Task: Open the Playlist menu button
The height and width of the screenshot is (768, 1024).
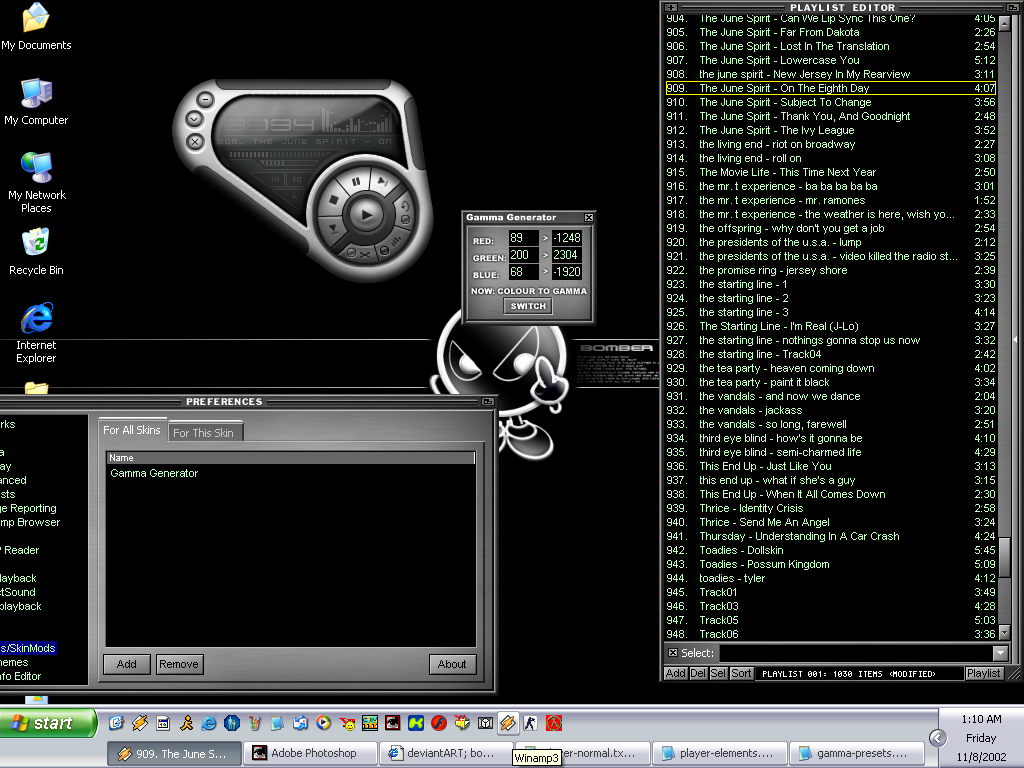Action: click(984, 673)
